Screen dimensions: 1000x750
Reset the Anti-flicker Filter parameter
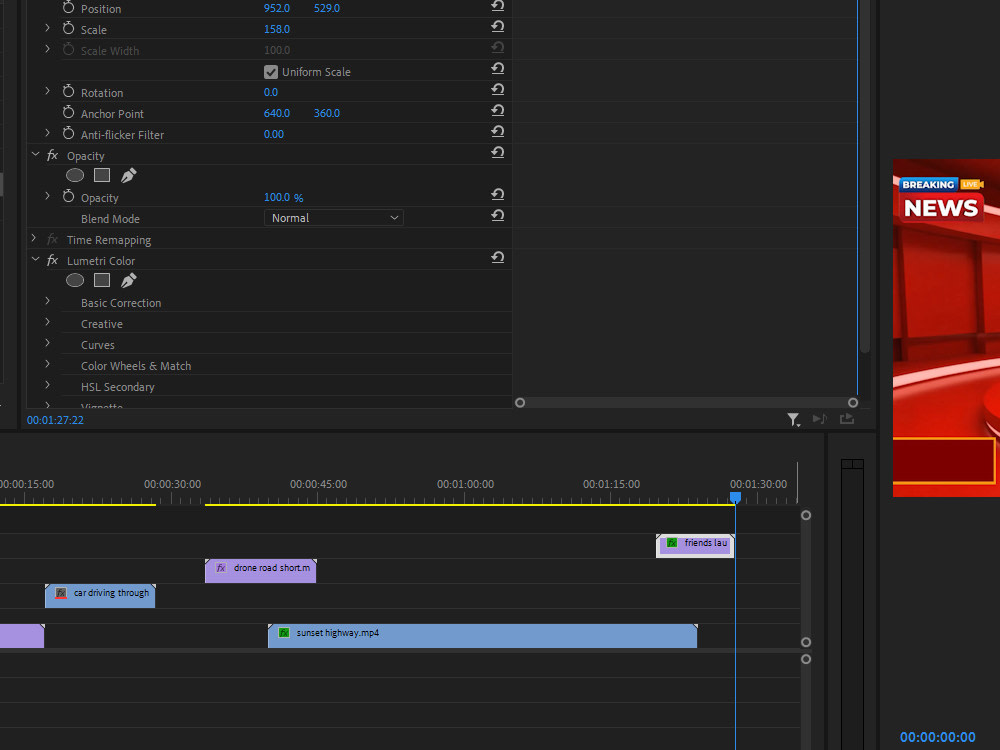coord(497,132)
